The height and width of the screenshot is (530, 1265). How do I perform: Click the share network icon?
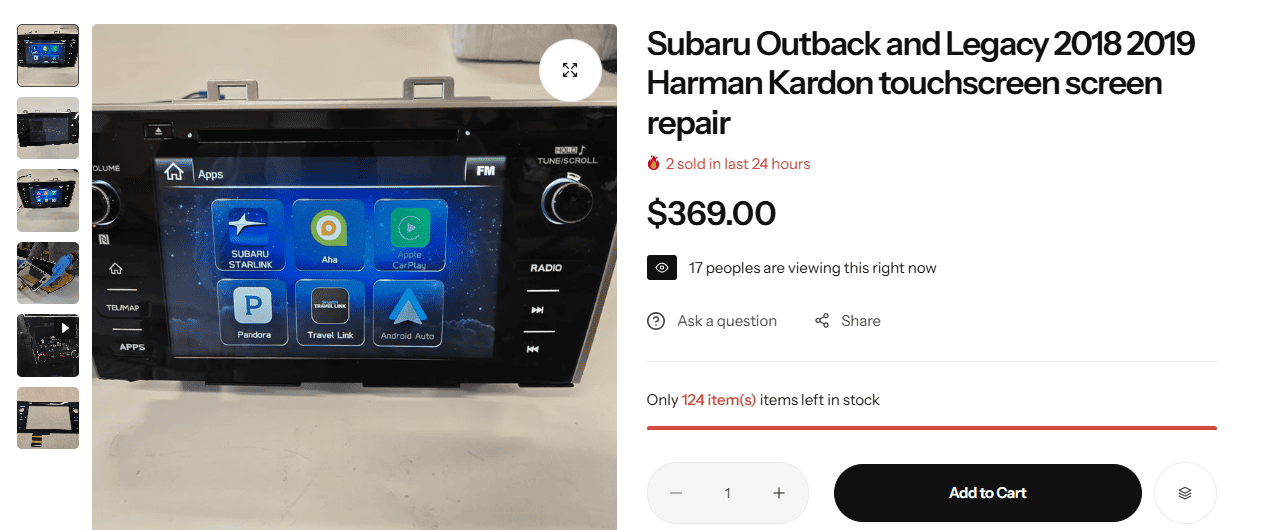(822, 321)
